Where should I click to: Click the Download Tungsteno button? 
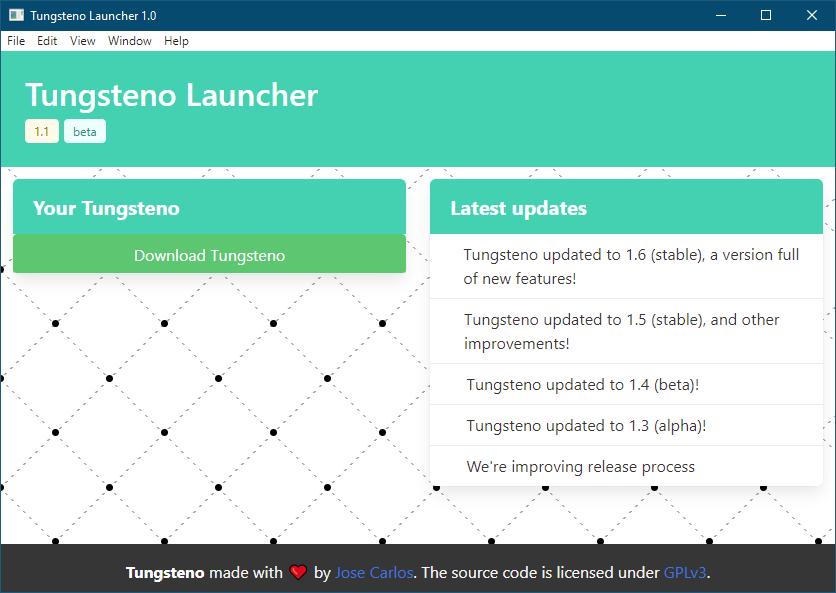click(x=210, y=254)
